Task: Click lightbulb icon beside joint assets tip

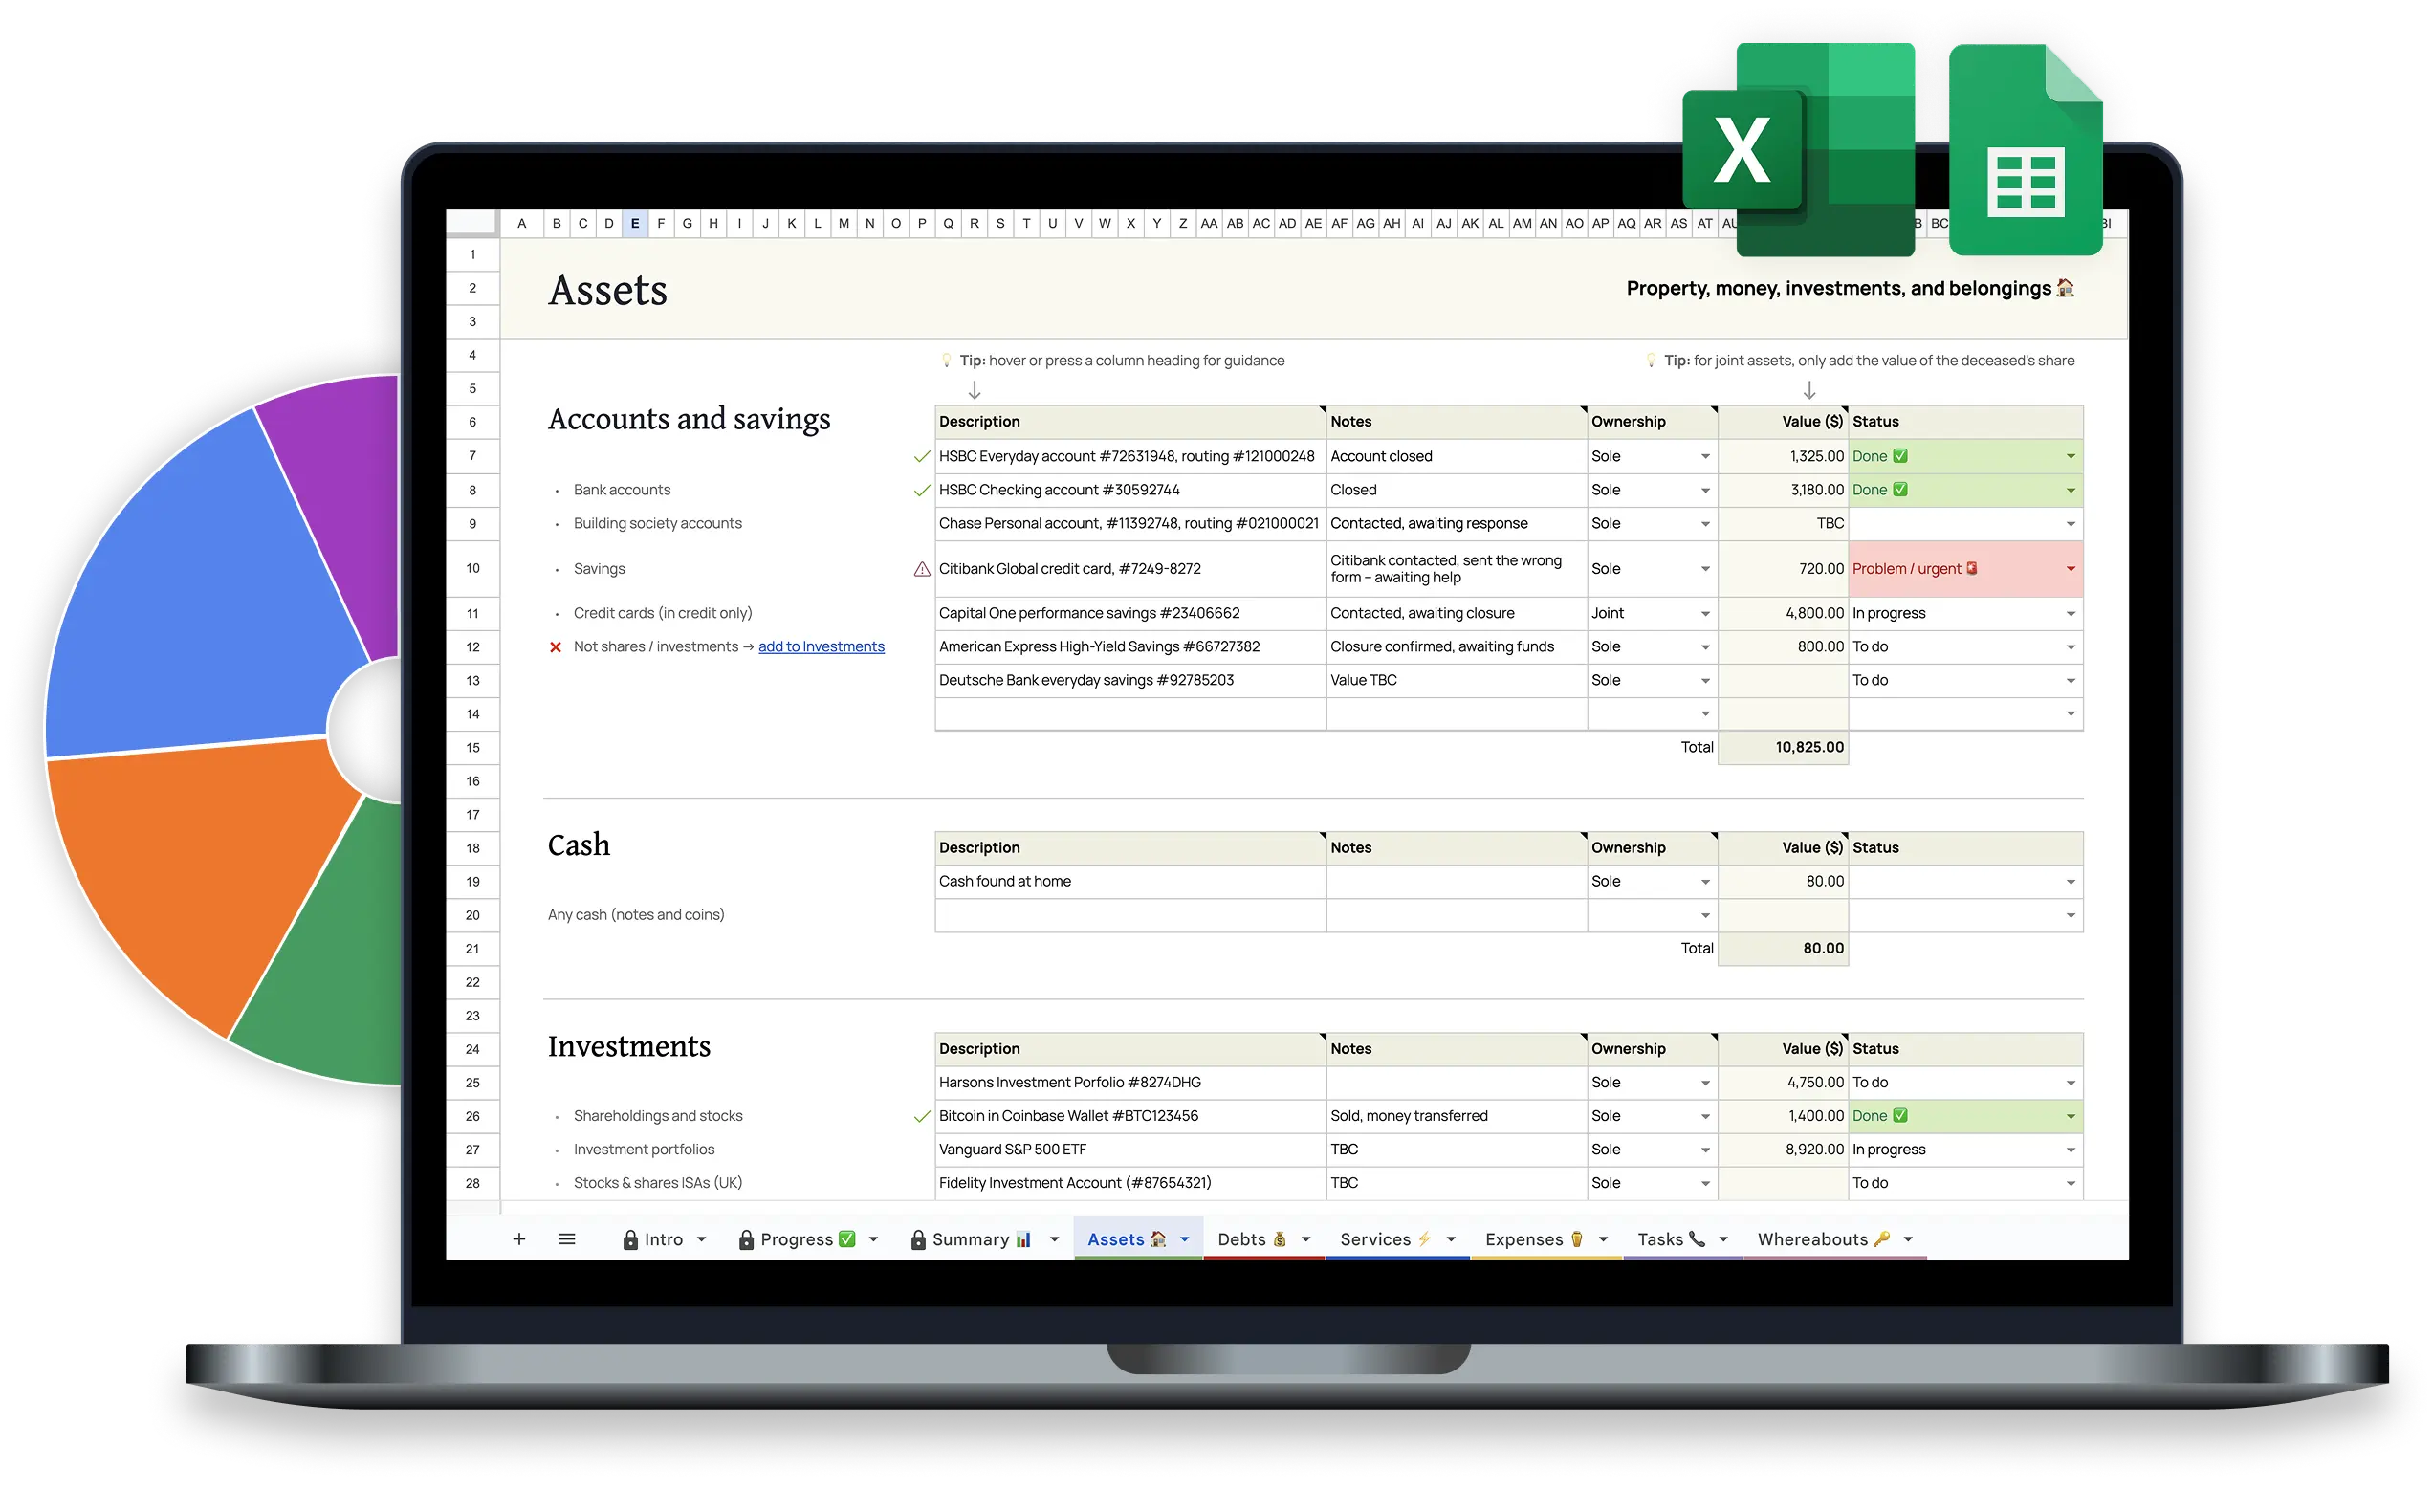Action: click(1650, 360)
